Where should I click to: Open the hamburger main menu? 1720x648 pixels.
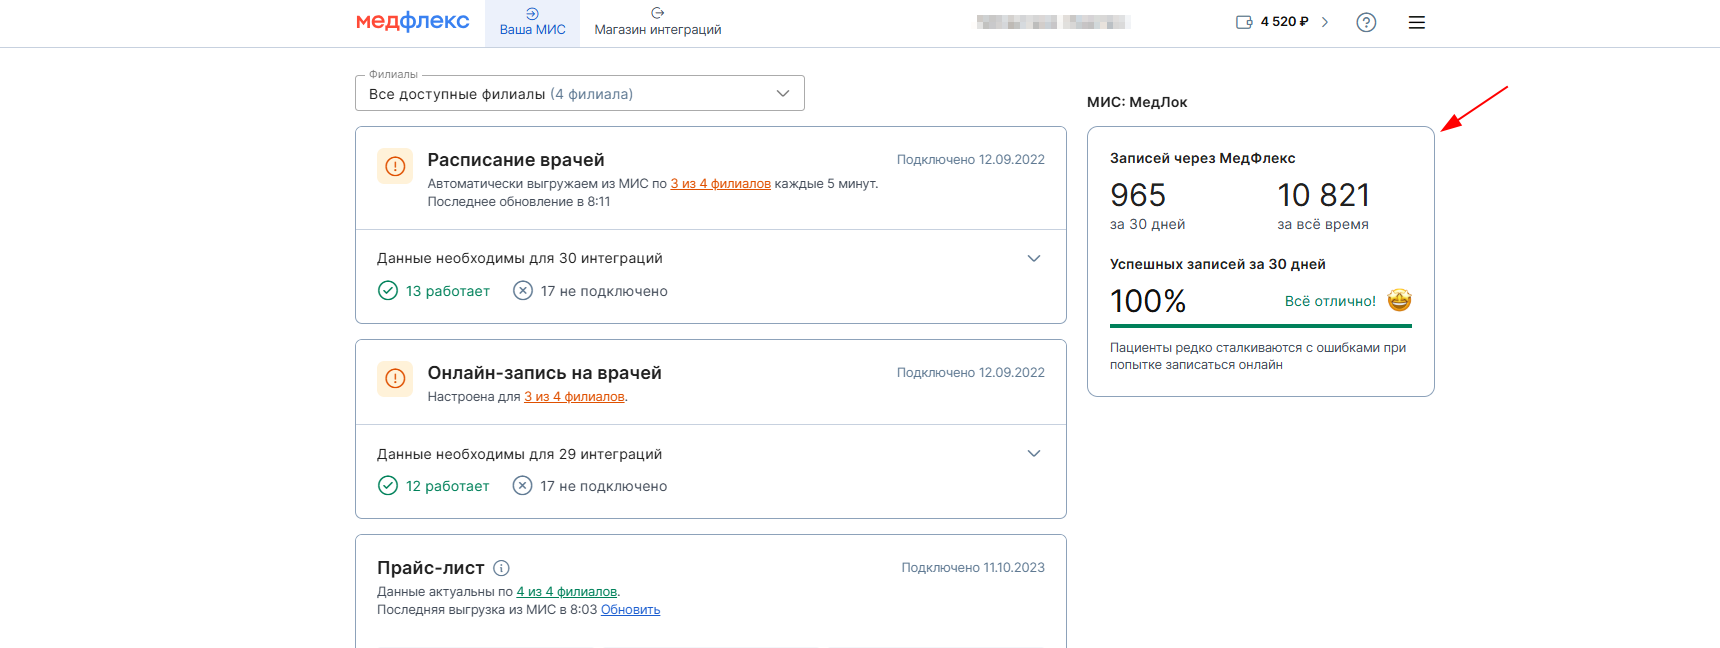coord(1417,22)
